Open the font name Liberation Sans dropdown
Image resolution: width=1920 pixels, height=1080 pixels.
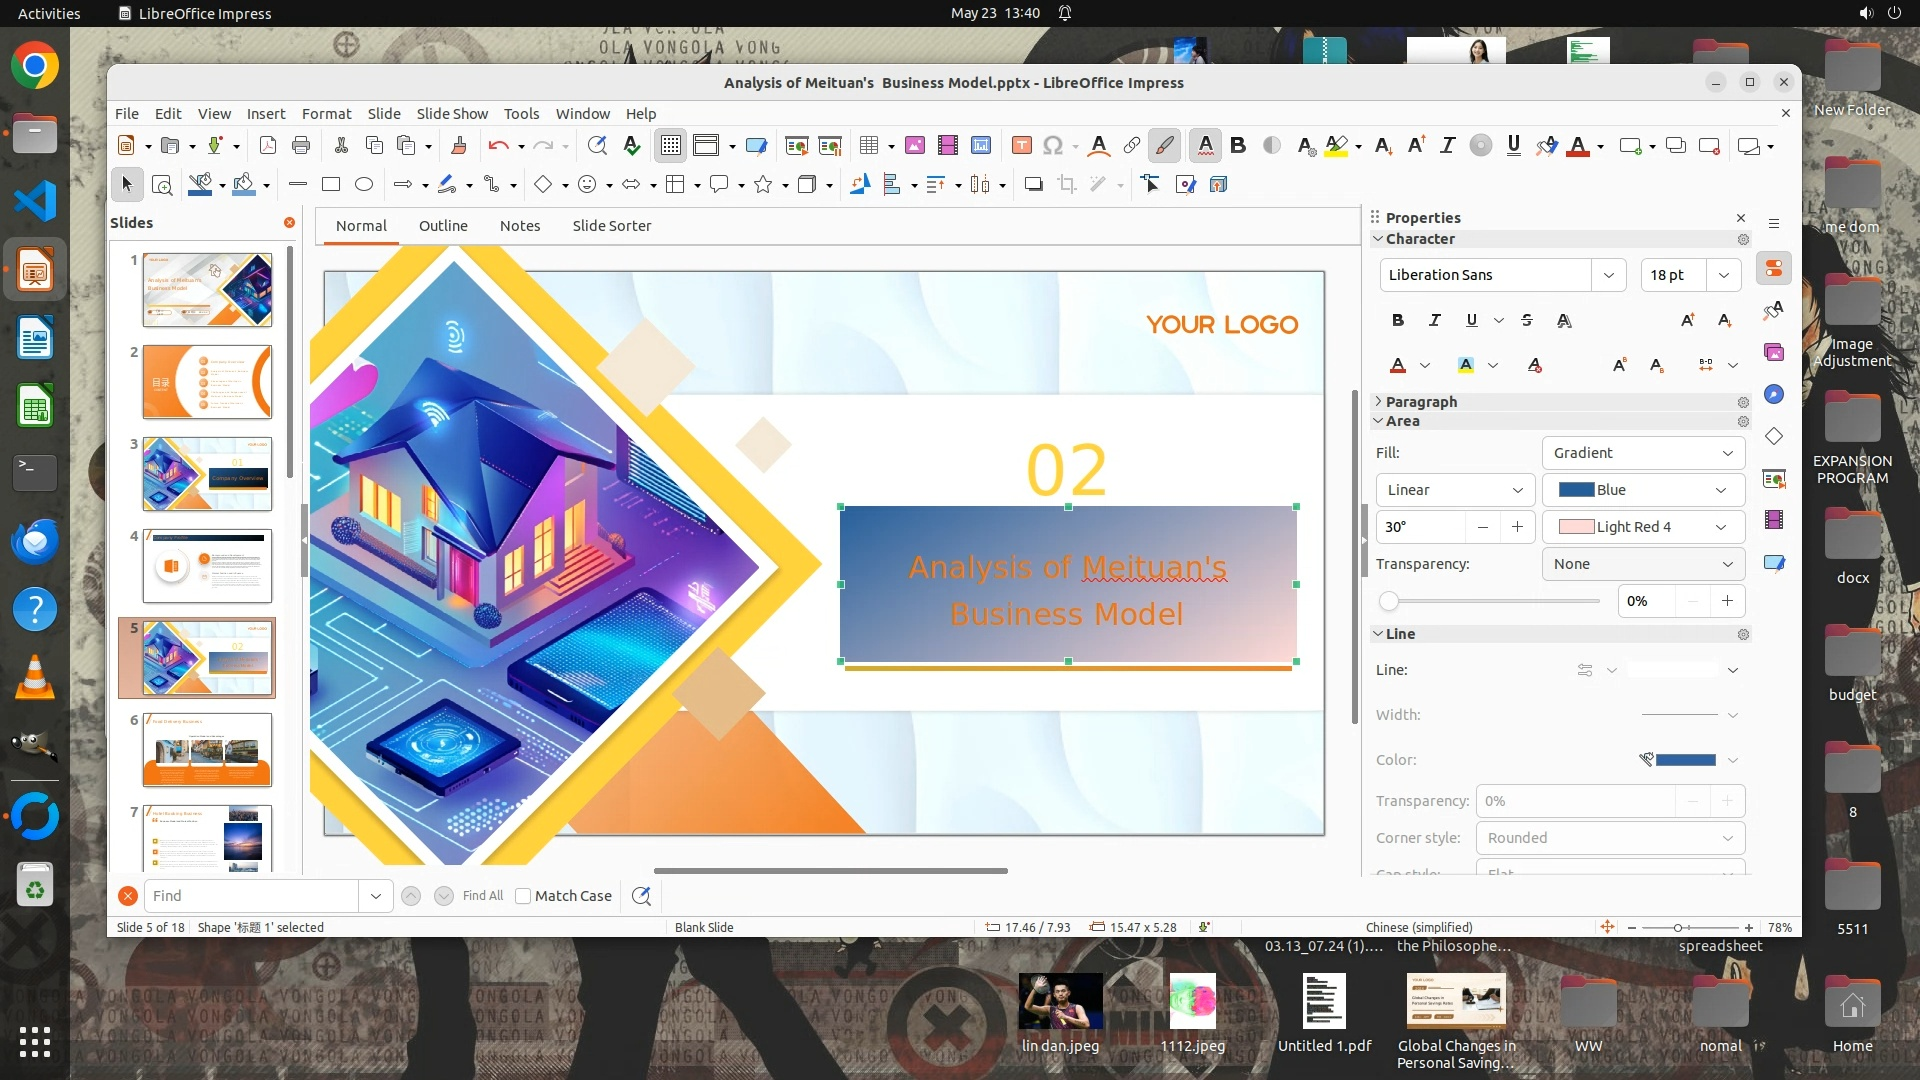1608,275
